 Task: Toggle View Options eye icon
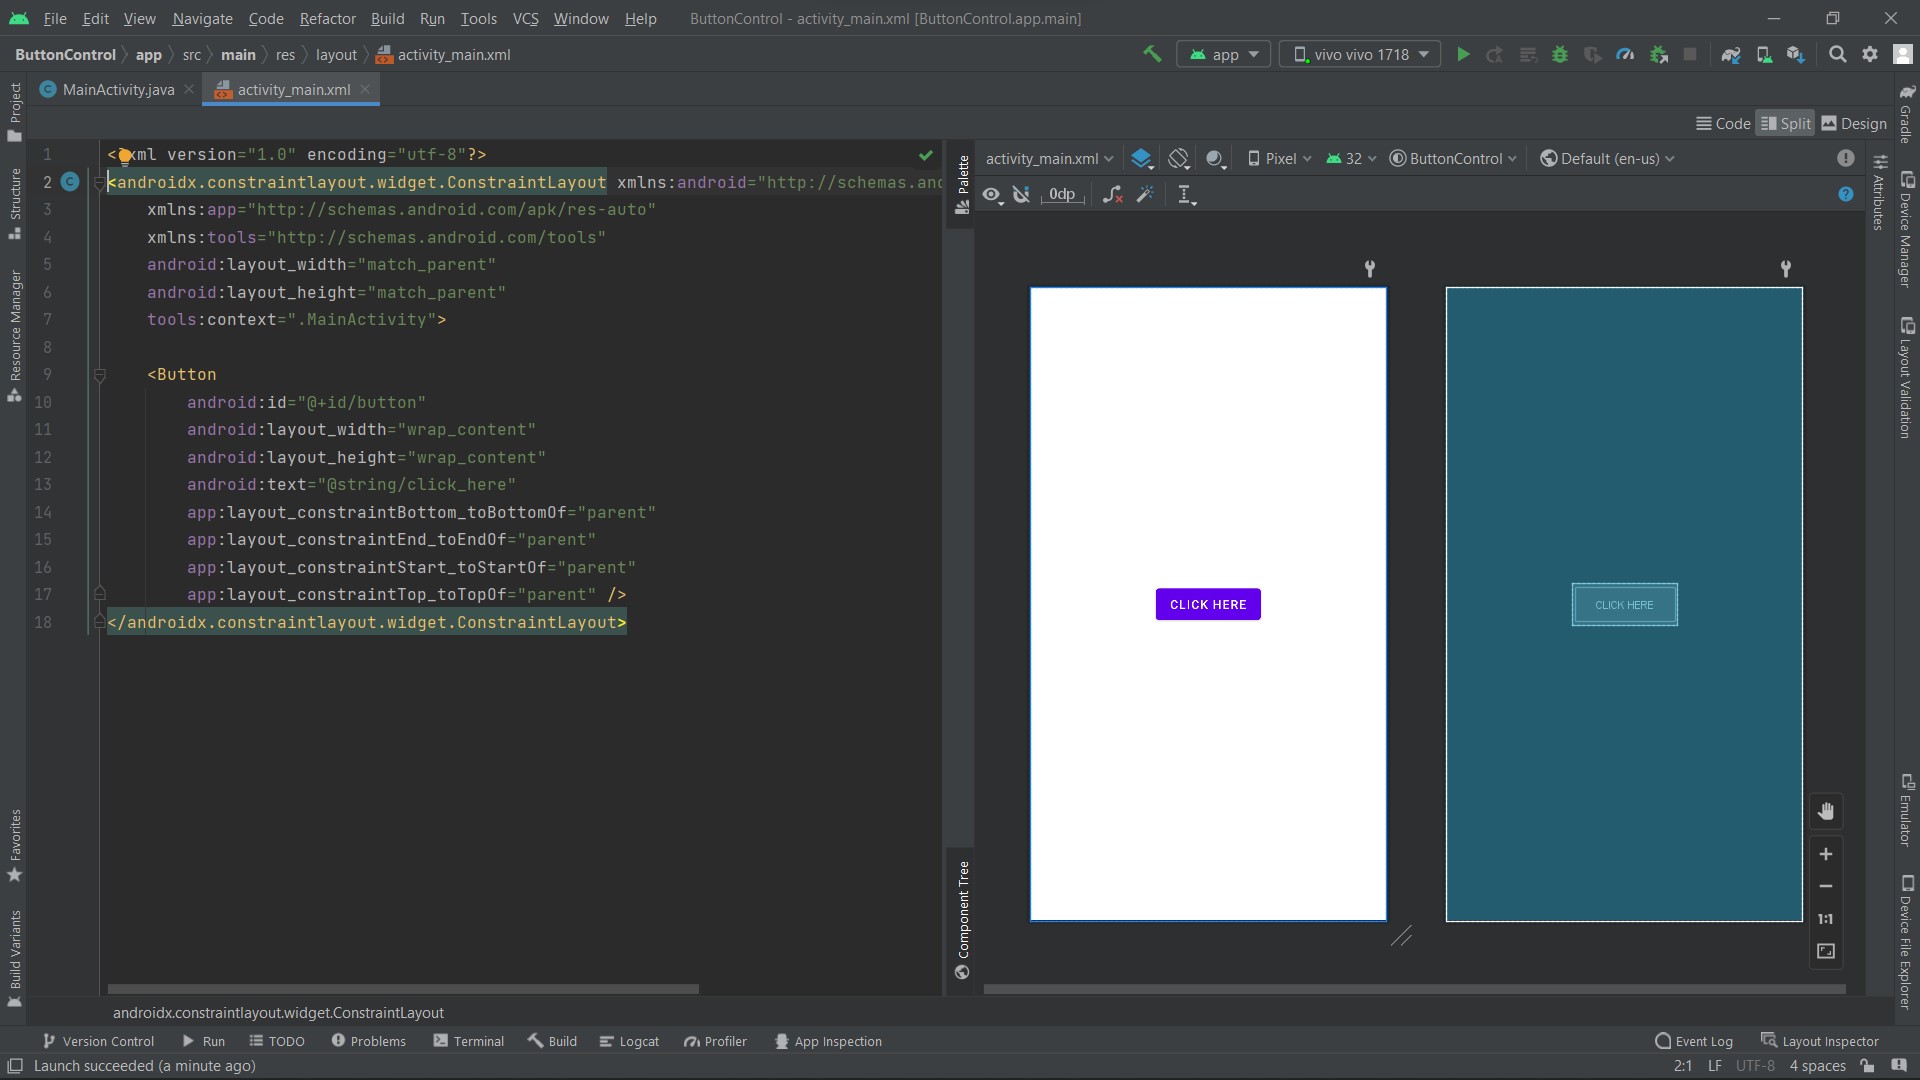click(x=991, y=194)
